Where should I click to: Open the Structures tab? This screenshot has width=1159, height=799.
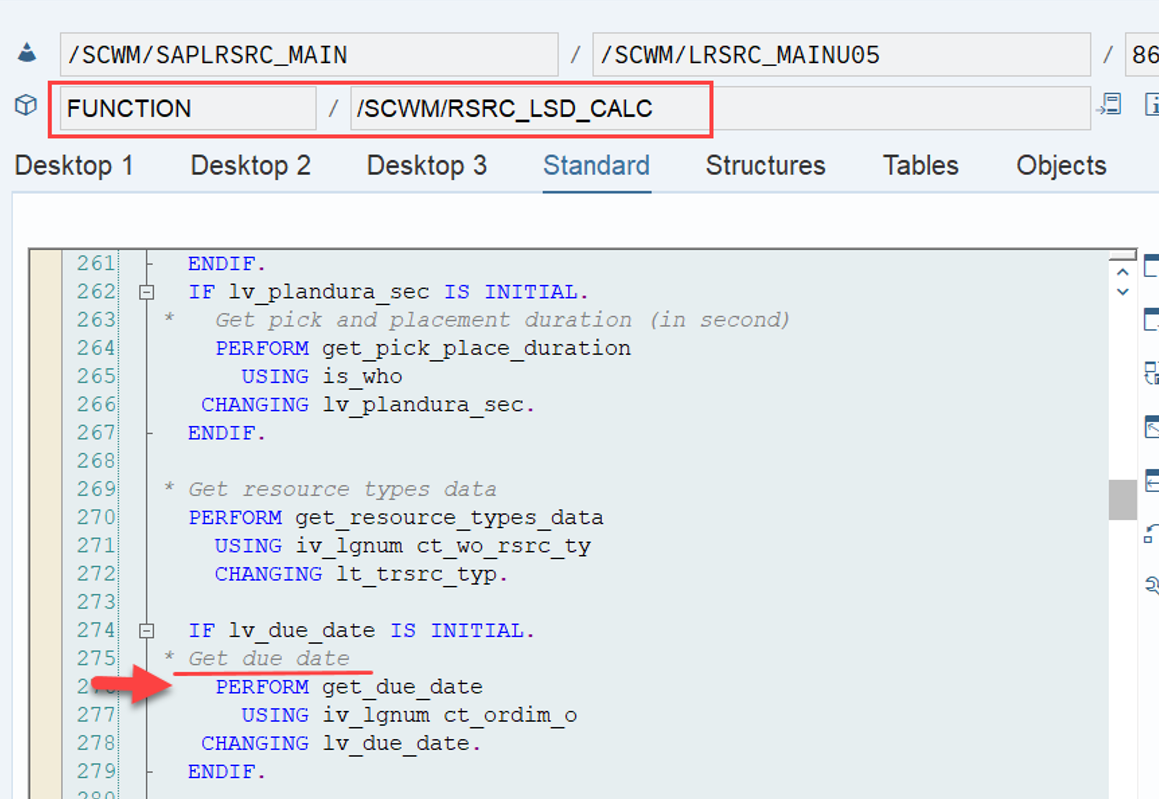coord(766,166)
